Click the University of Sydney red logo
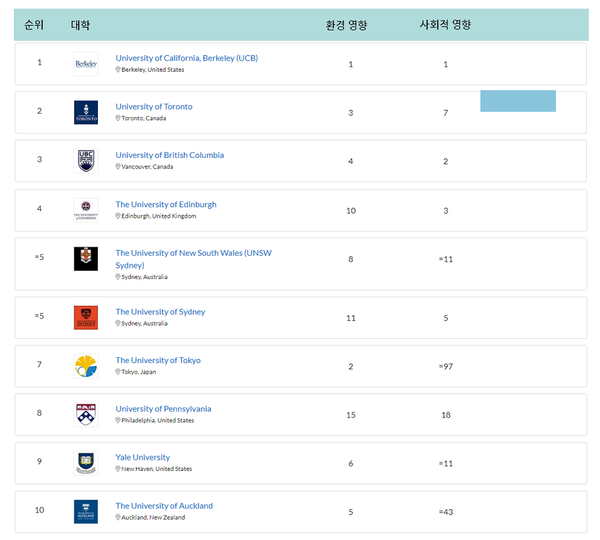600x540 pixels. [x=86, y=317]
